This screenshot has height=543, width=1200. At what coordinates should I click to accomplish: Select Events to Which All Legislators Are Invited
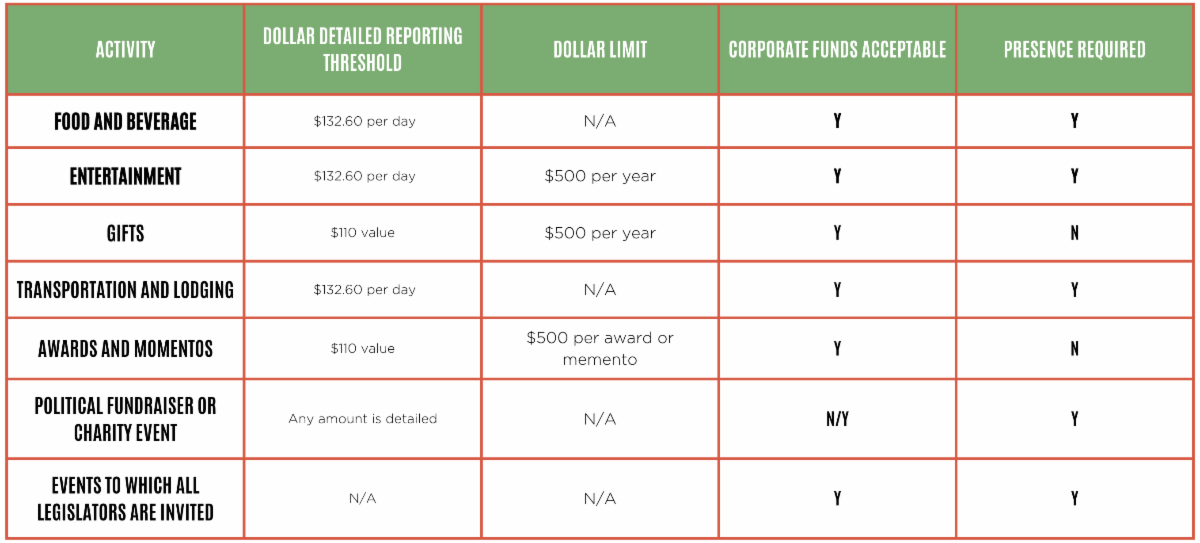coord(125,499)
